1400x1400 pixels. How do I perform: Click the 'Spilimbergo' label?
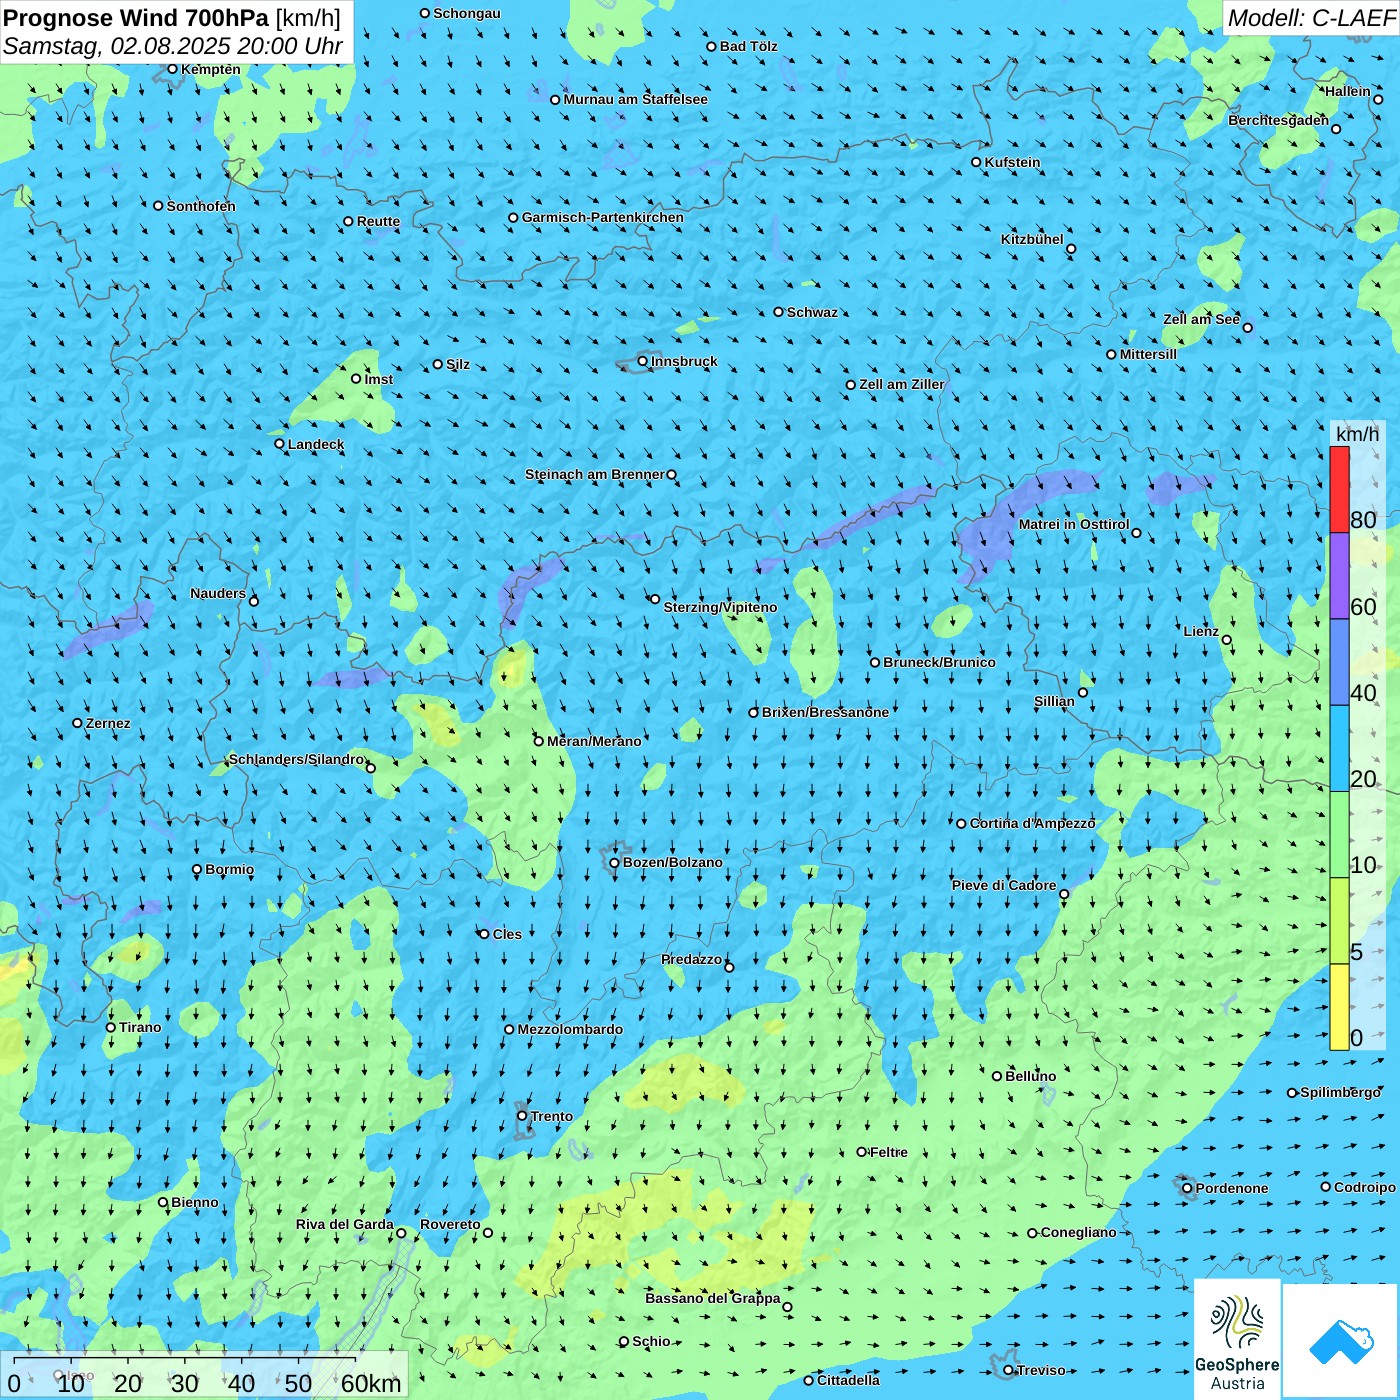click(1341, 1092)
